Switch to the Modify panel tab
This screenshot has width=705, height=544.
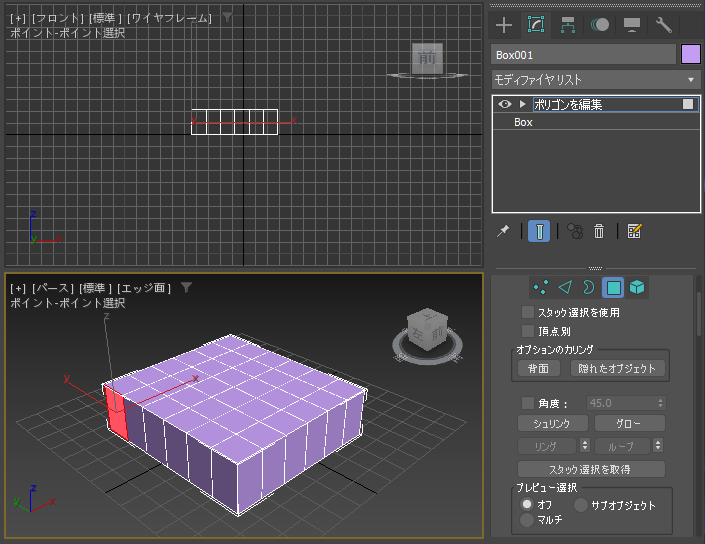[536, 25]
